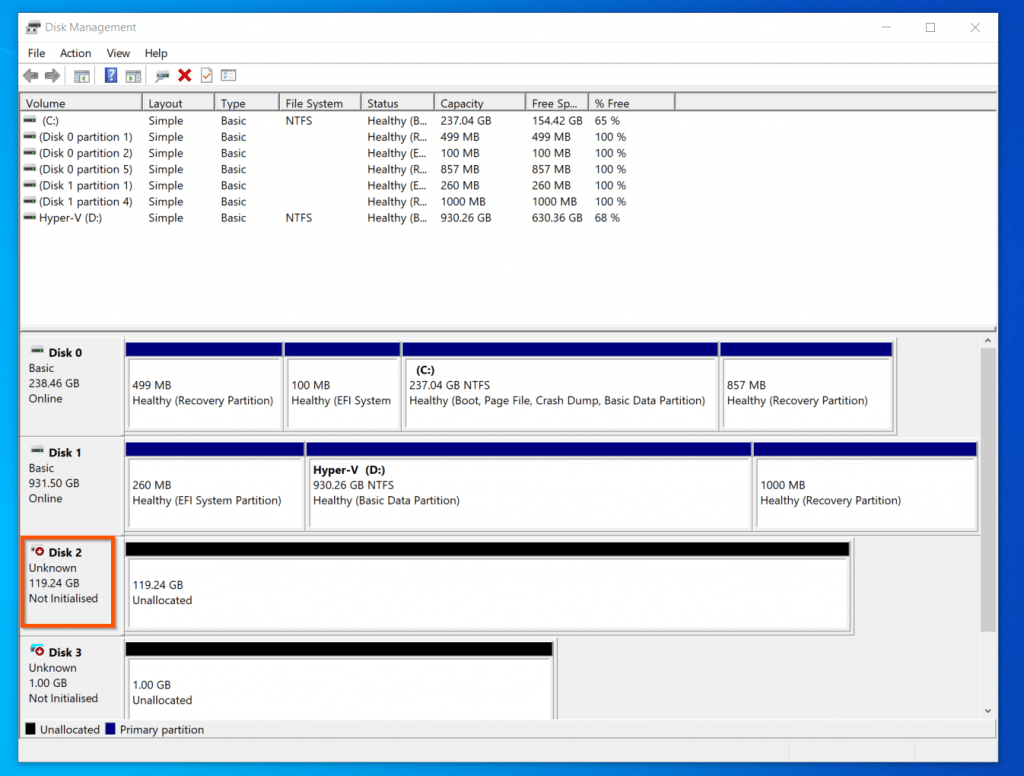Select the Hyper-V (D:) partition block
1024x776 pixels.
pyautogui.click(x=528, y=488)
